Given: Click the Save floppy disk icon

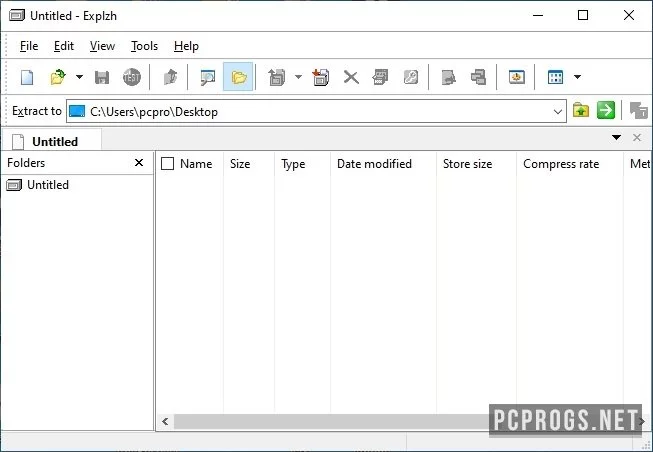Looking at the screenshot, I should click(102, 77).
